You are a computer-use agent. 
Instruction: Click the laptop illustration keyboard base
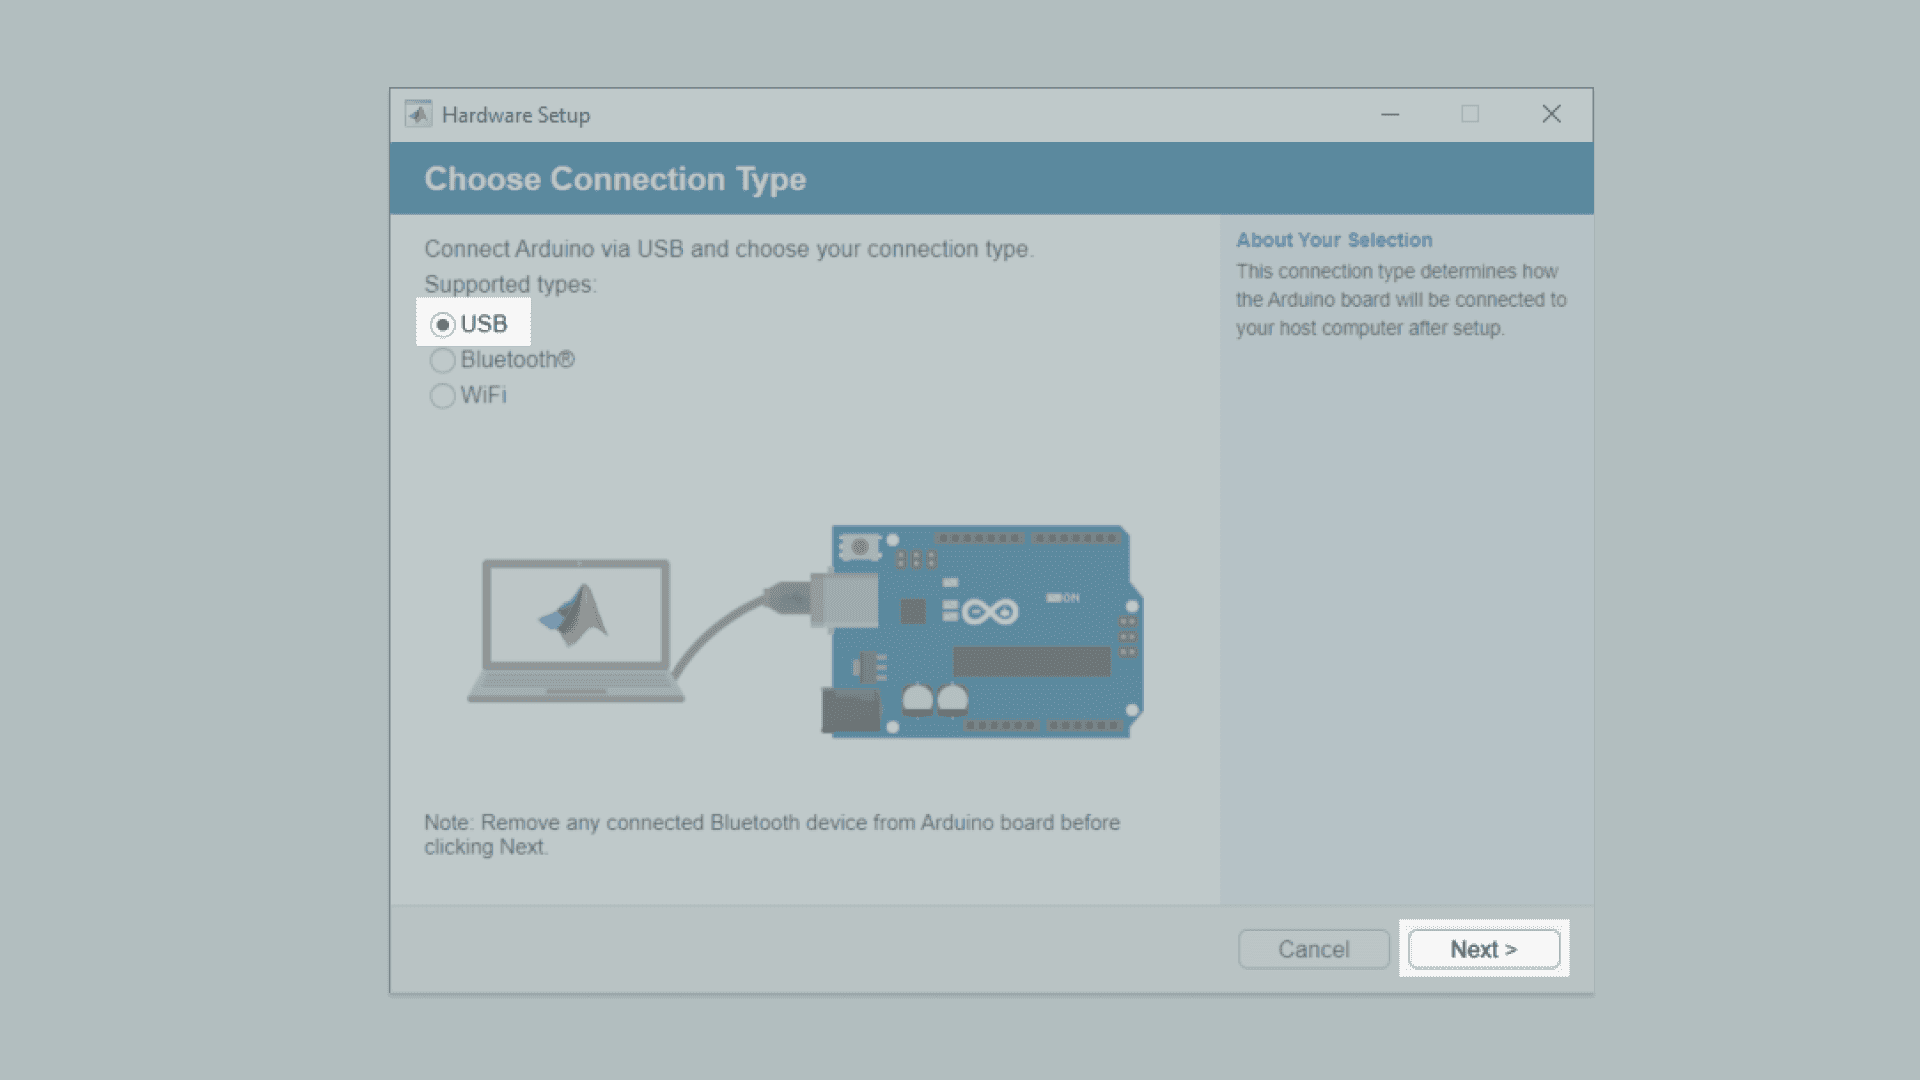tap(576, 688)
